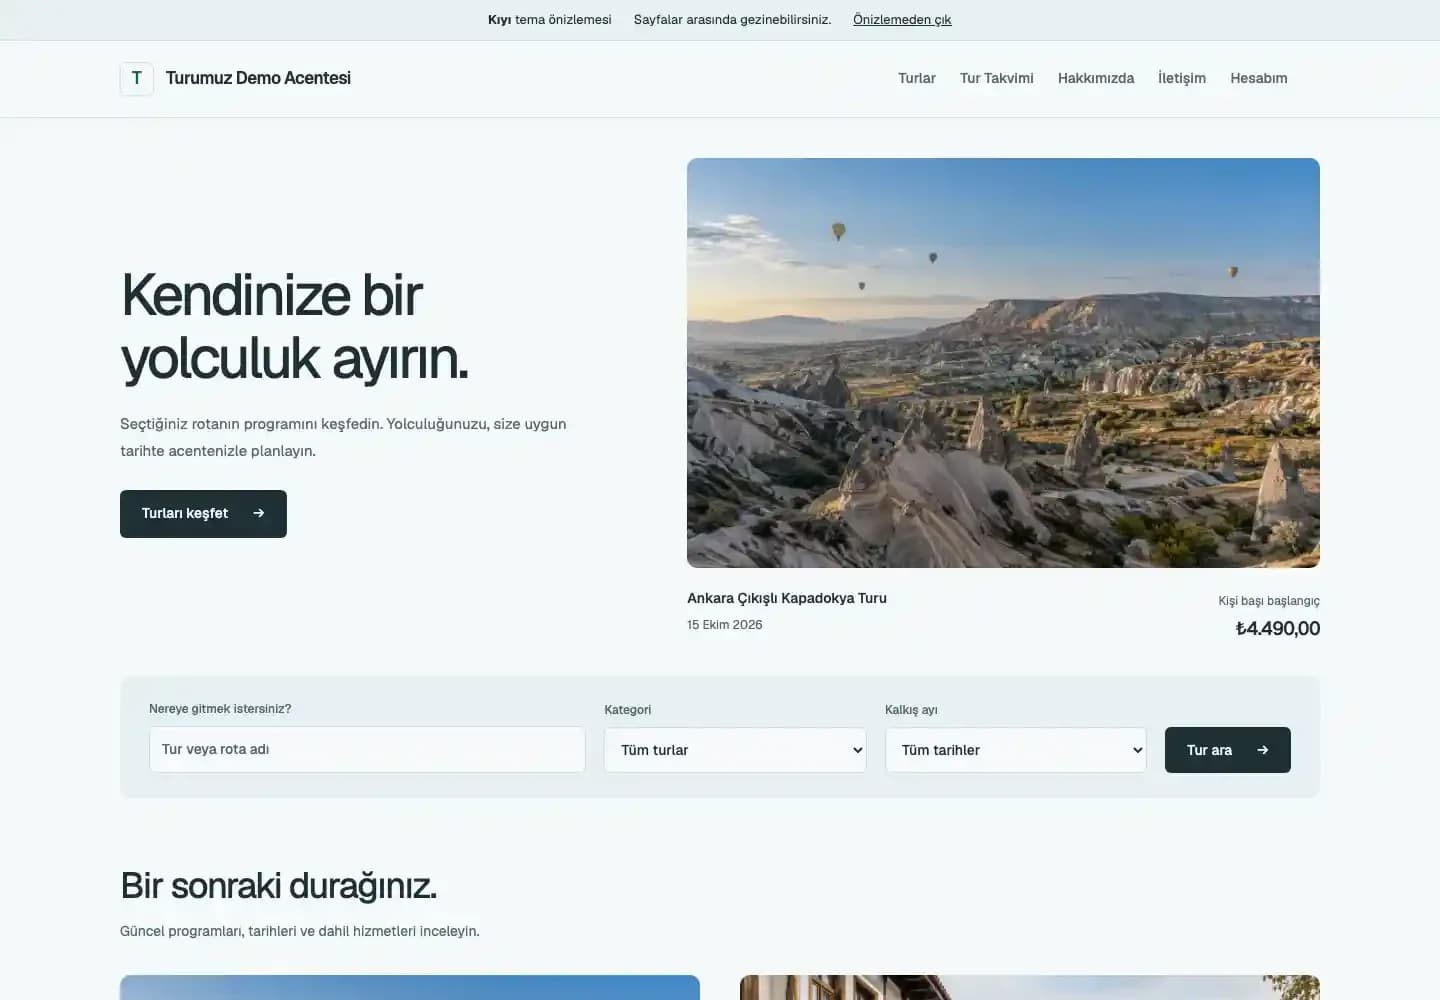Click the ₺4.490,00 price text
Screen dimensions: 1440x1000
1278,628
